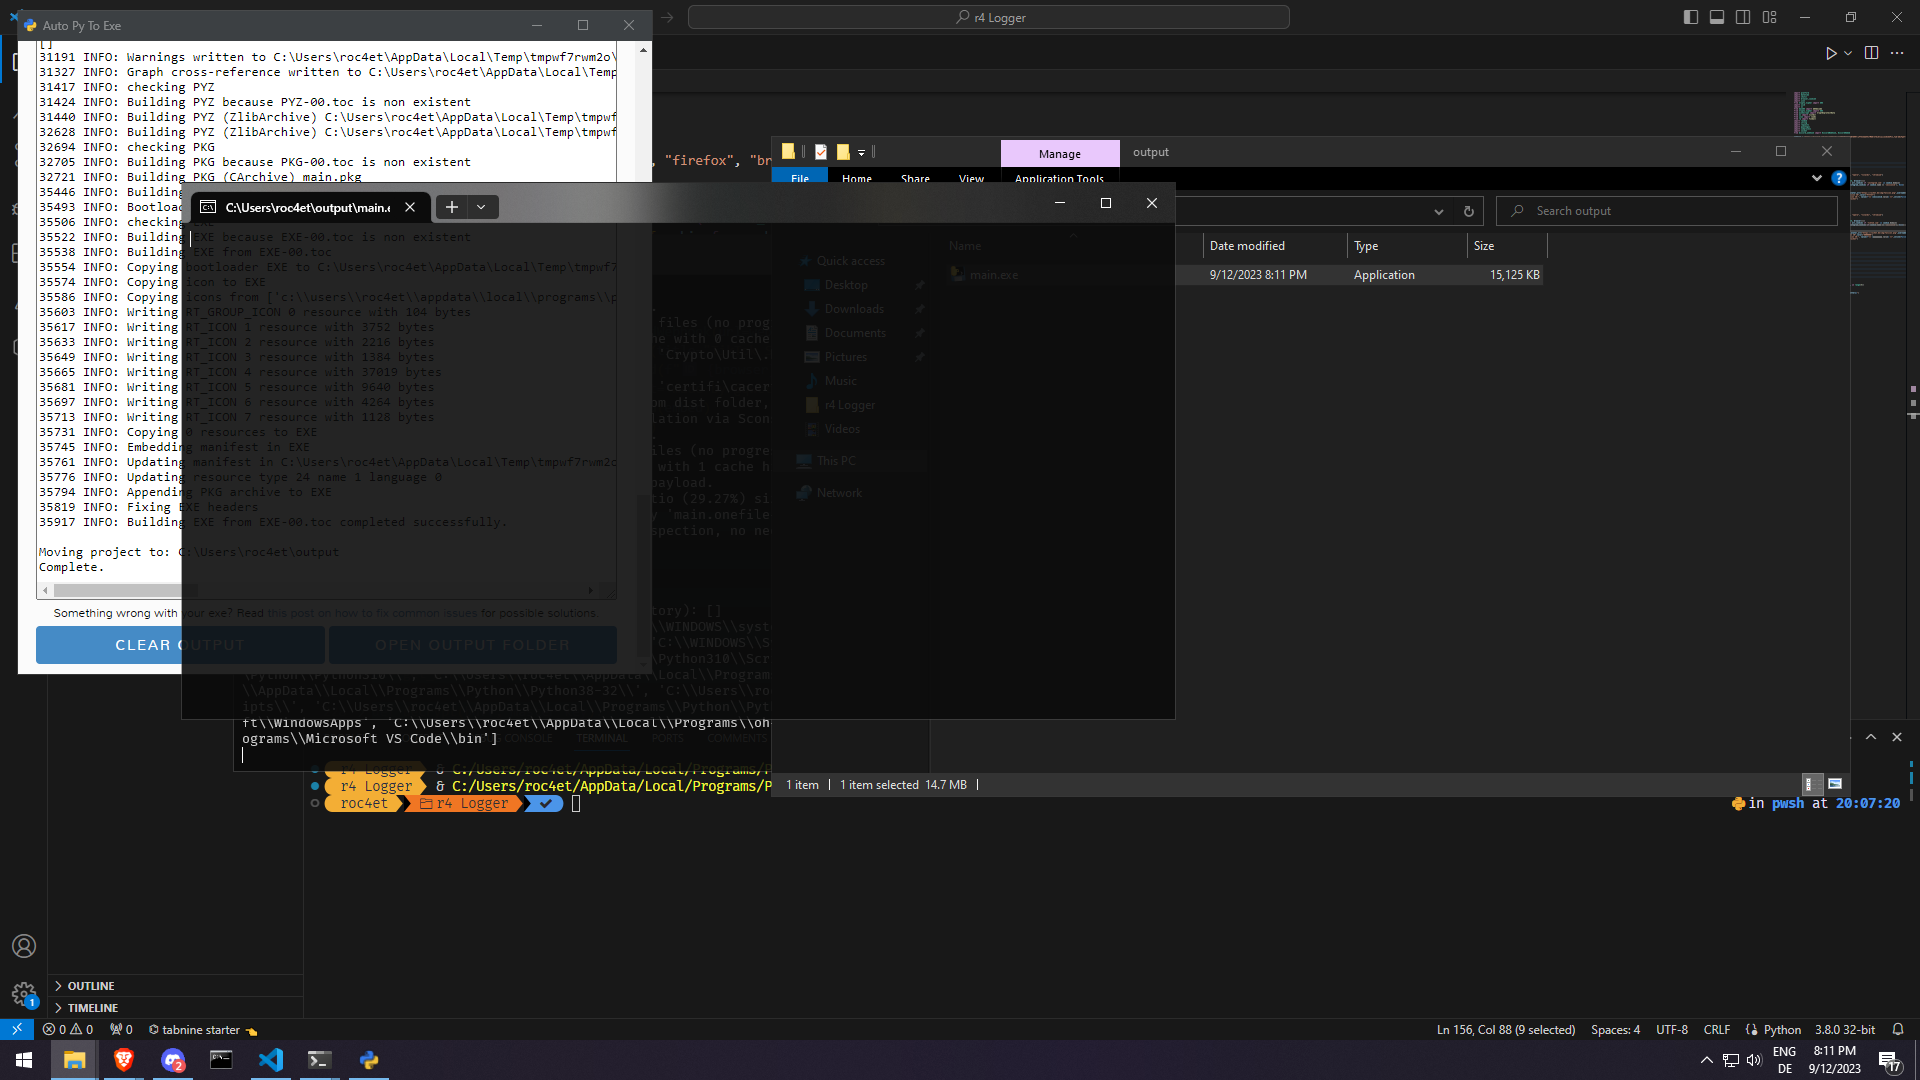
Task: Split the editor to the right
Action: click(x=1871, y=53)
